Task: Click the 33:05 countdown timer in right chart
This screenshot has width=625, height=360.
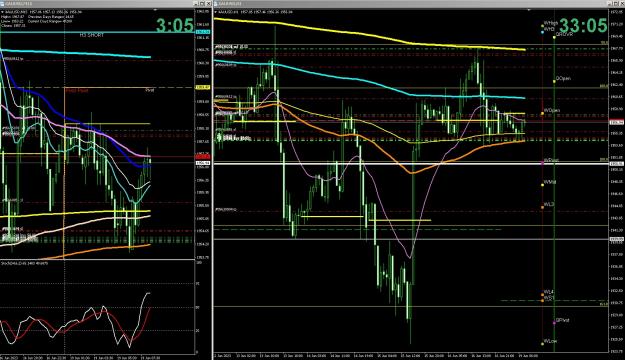Action: point(583,26)
